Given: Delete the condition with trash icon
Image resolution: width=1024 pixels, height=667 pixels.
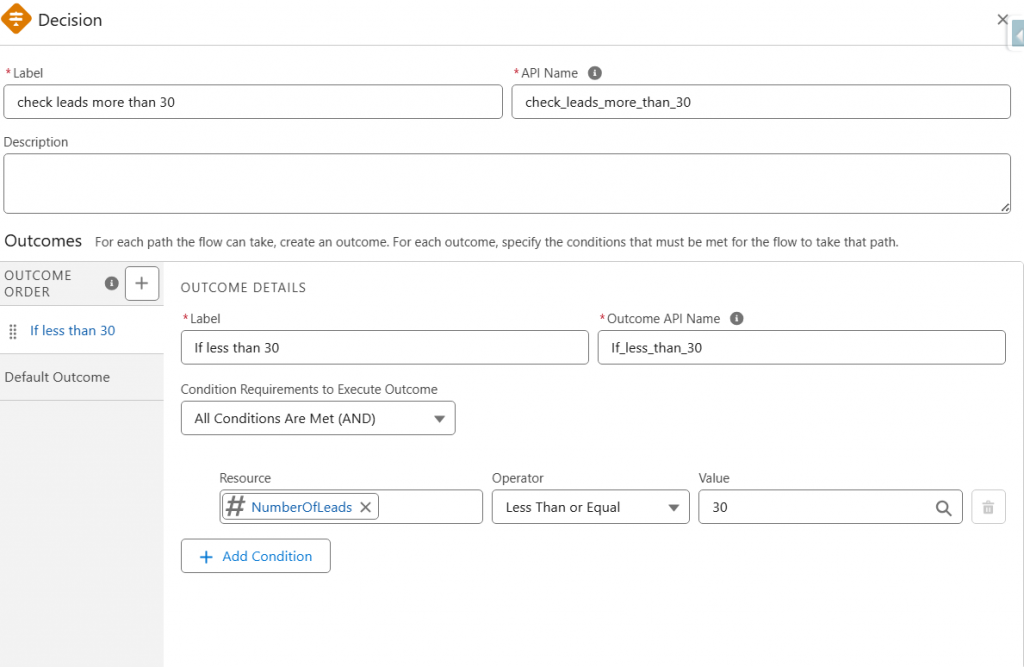Looking at the screenshot, I should pos(988,507).
